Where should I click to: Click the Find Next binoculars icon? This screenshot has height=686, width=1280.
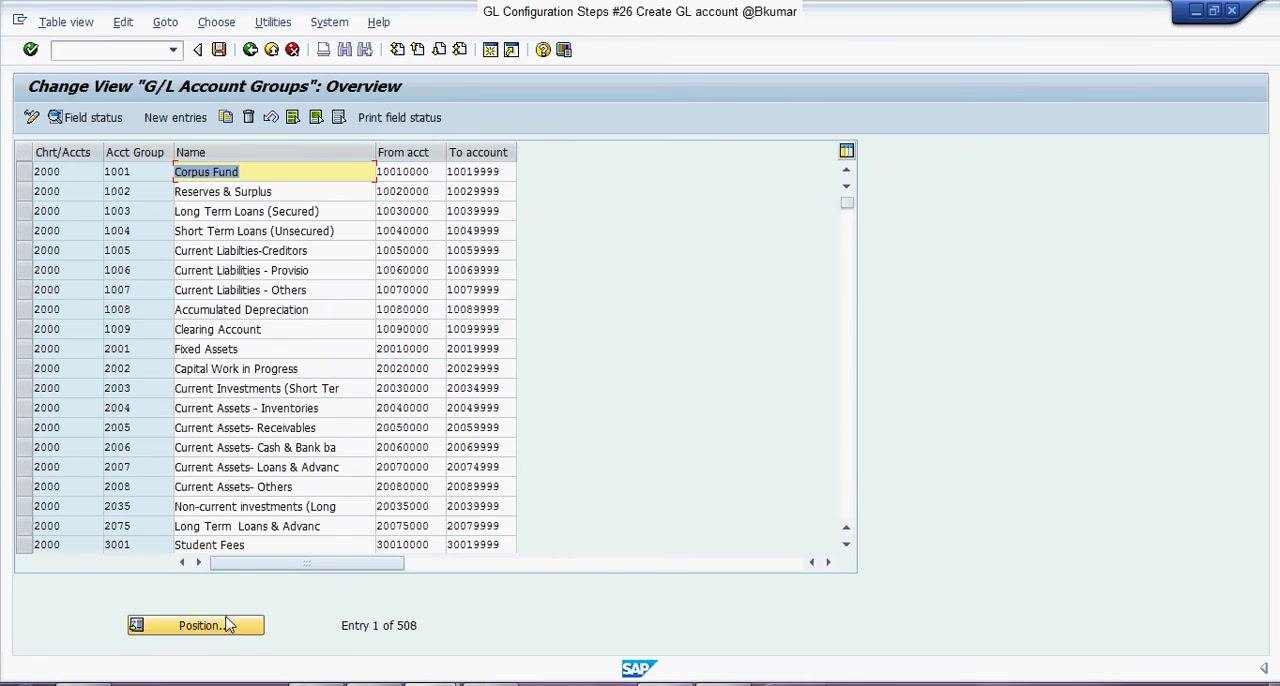tap(365, 50)
